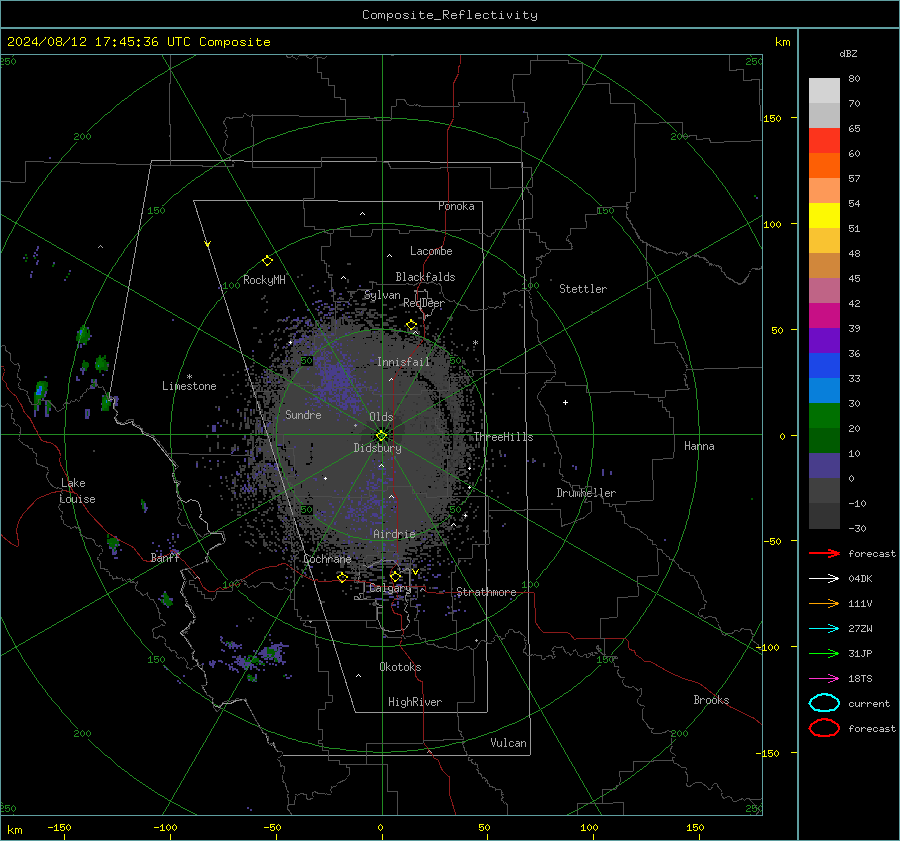Viewport: 900px width, 841px height.
Task: Click the 04DK legend label
Action: (860, 579)
